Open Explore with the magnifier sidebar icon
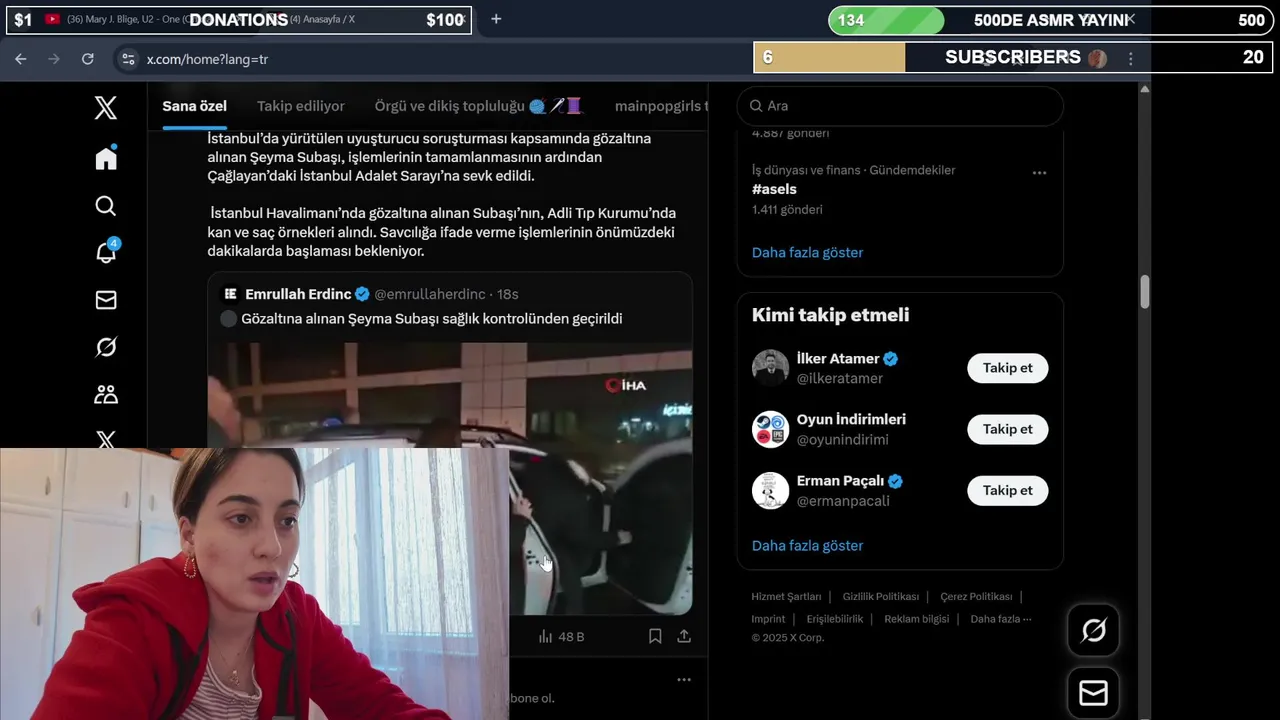The height and width of the screenshot is (720, 1280). click(x=105, y=206)
